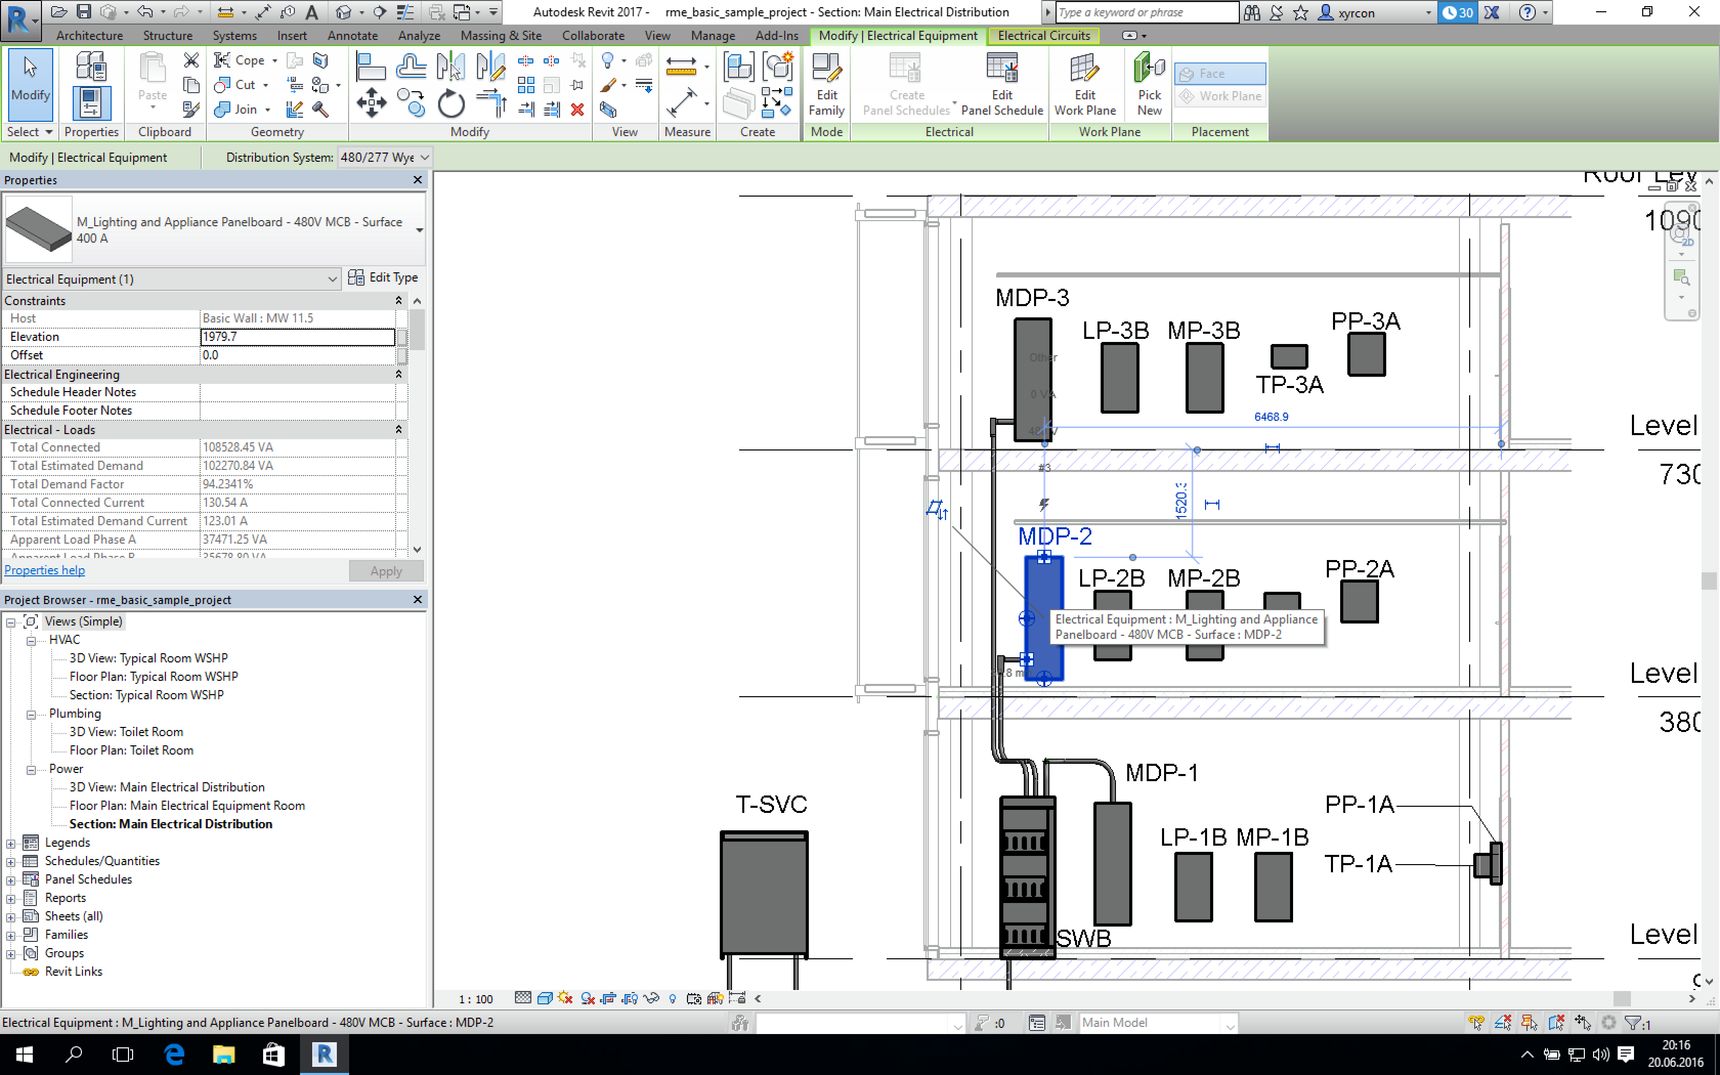The width and height of the screenshot is (1720, 1075).
Task: Open Floor Plan: Toilet Room view
Action: (x=131, y=750)
